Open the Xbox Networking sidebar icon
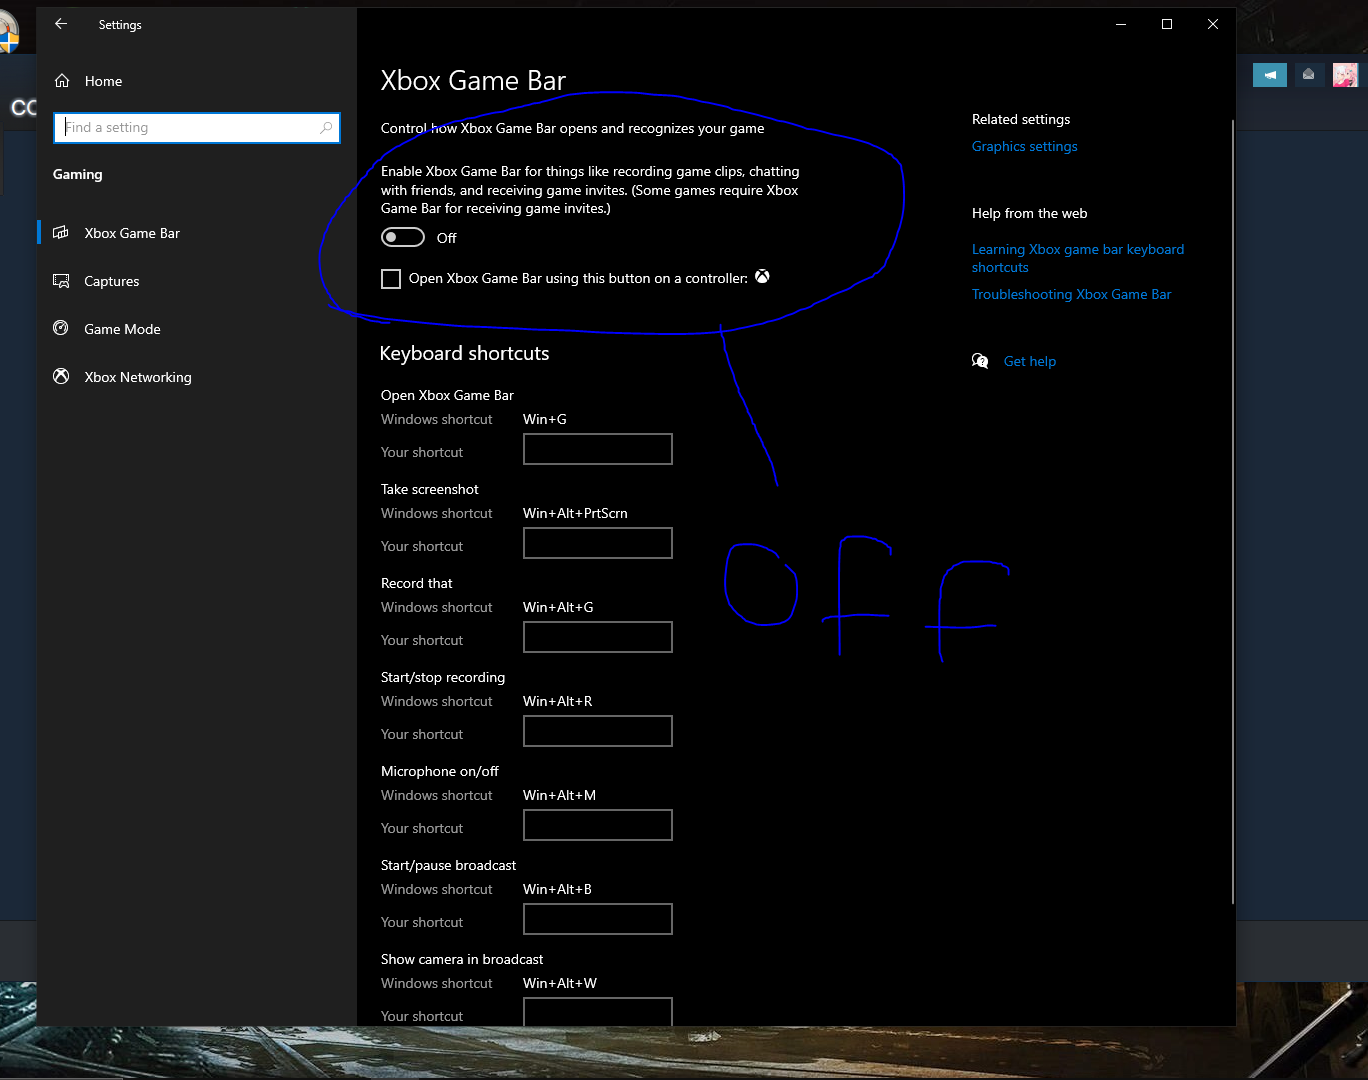Image resolution: width=1368 pixels, height=1080 pixels. [x=61, y=377]
